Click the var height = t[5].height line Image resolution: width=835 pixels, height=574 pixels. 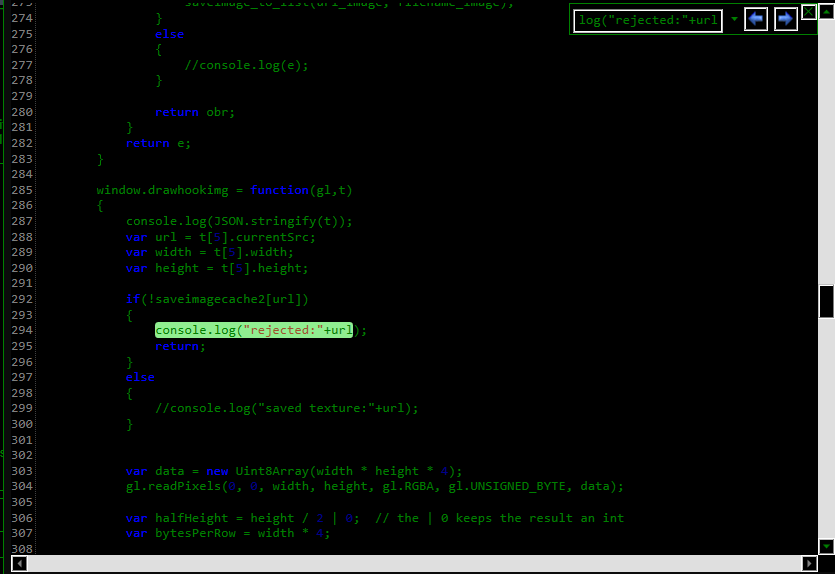(x=217, y=268)
